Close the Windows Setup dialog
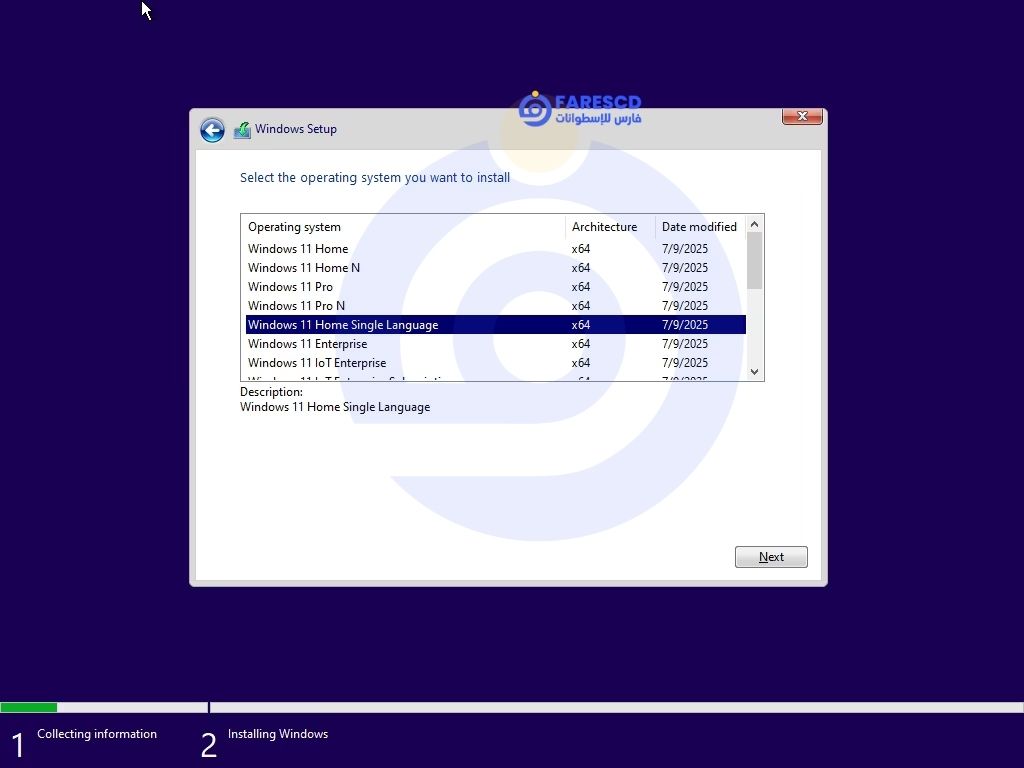The height and width of the screenshot is (768, 1024). (x=802, y=116)
